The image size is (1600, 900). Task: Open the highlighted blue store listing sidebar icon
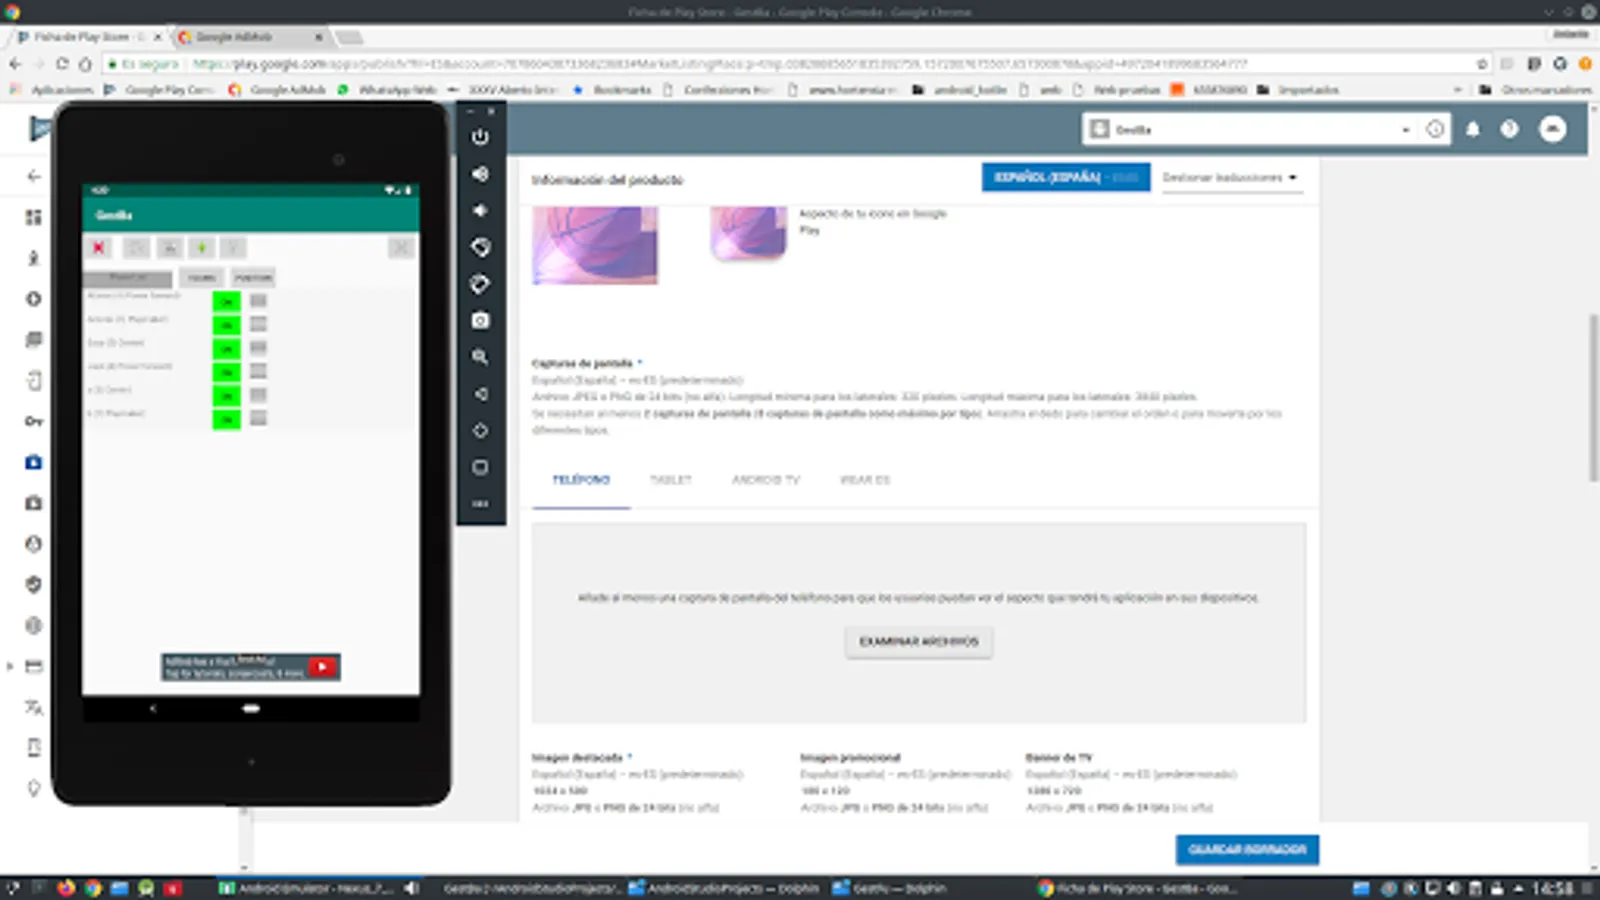(x=34, y=462)
